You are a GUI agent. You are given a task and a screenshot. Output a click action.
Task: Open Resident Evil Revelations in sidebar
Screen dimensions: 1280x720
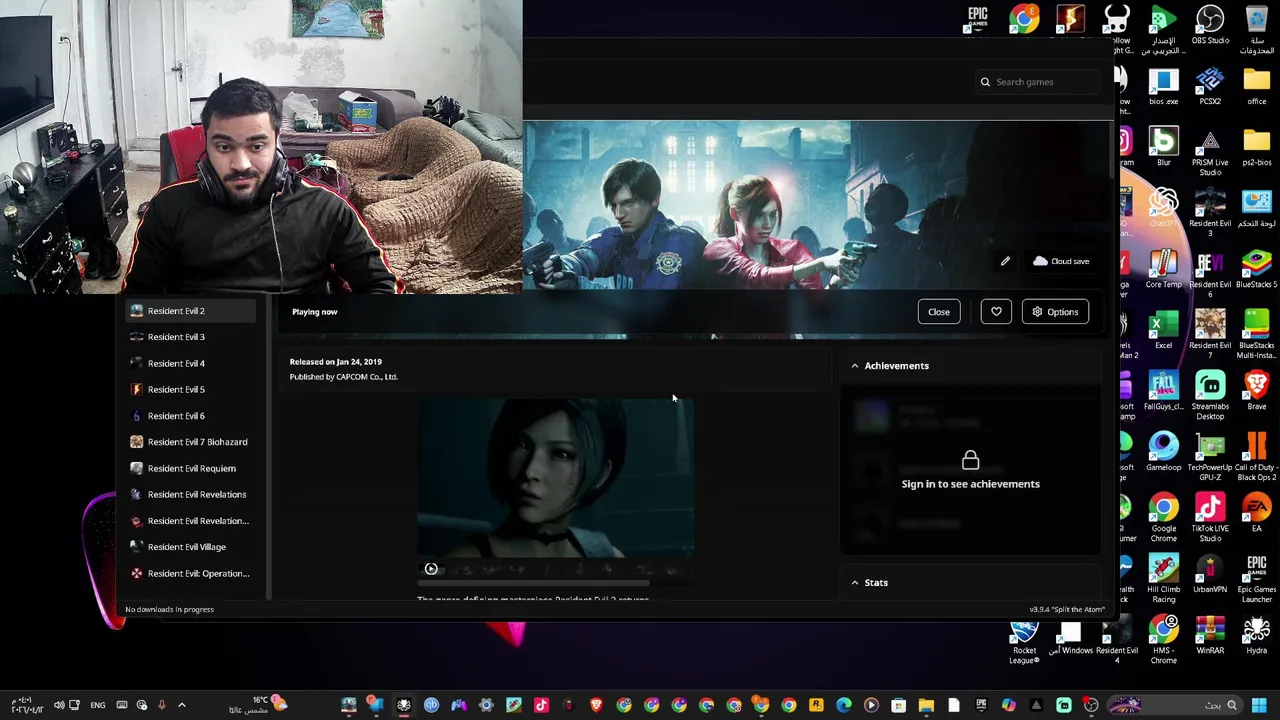(191, 494)
